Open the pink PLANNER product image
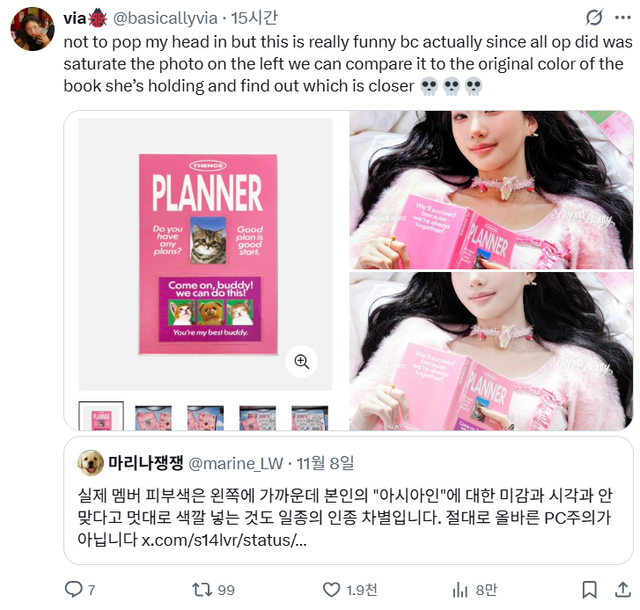The width and height of the screenshot is (640, 610). click(x=206, y=254)
